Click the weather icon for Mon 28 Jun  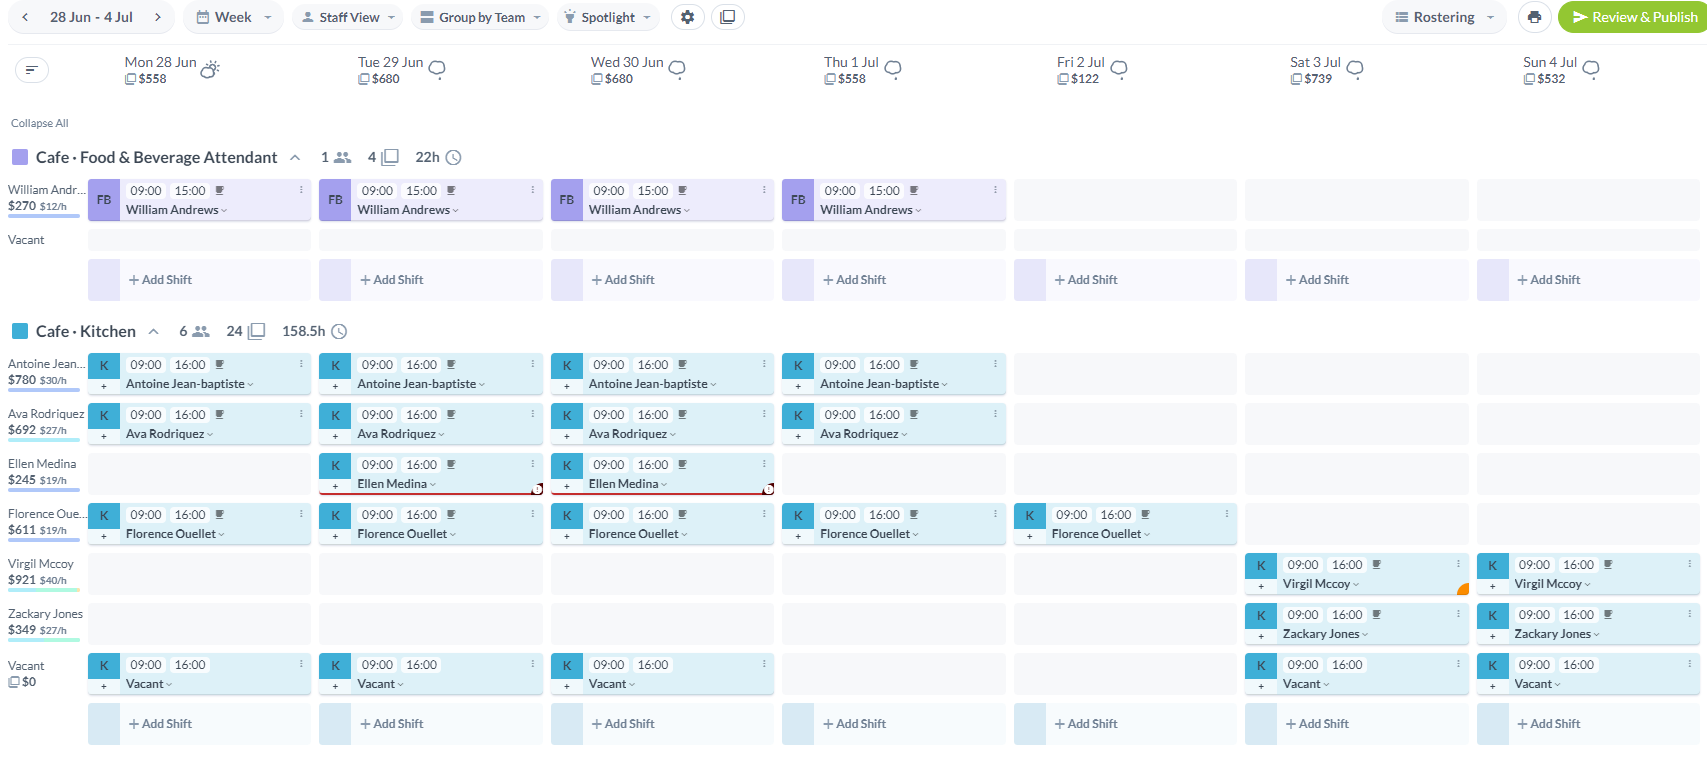coord(210,70)
